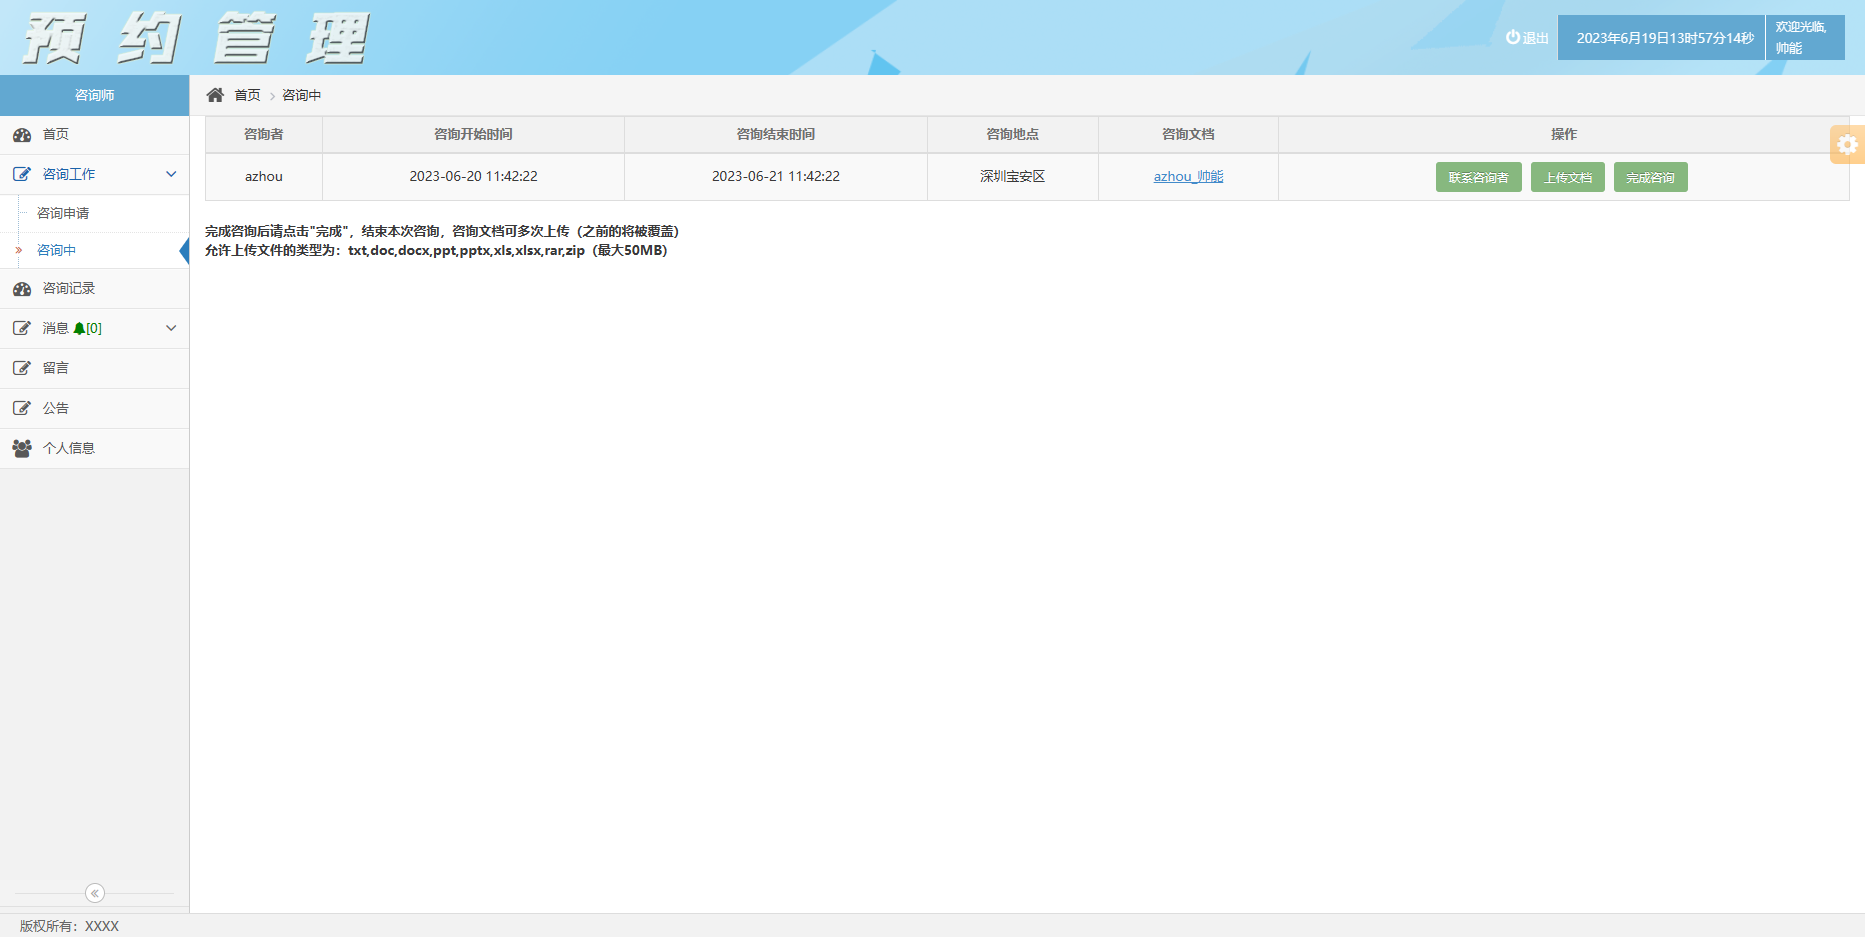Screen dimensions: 1865x937
Task: Click the azhou cell in the table
Action: pos(264,176)
